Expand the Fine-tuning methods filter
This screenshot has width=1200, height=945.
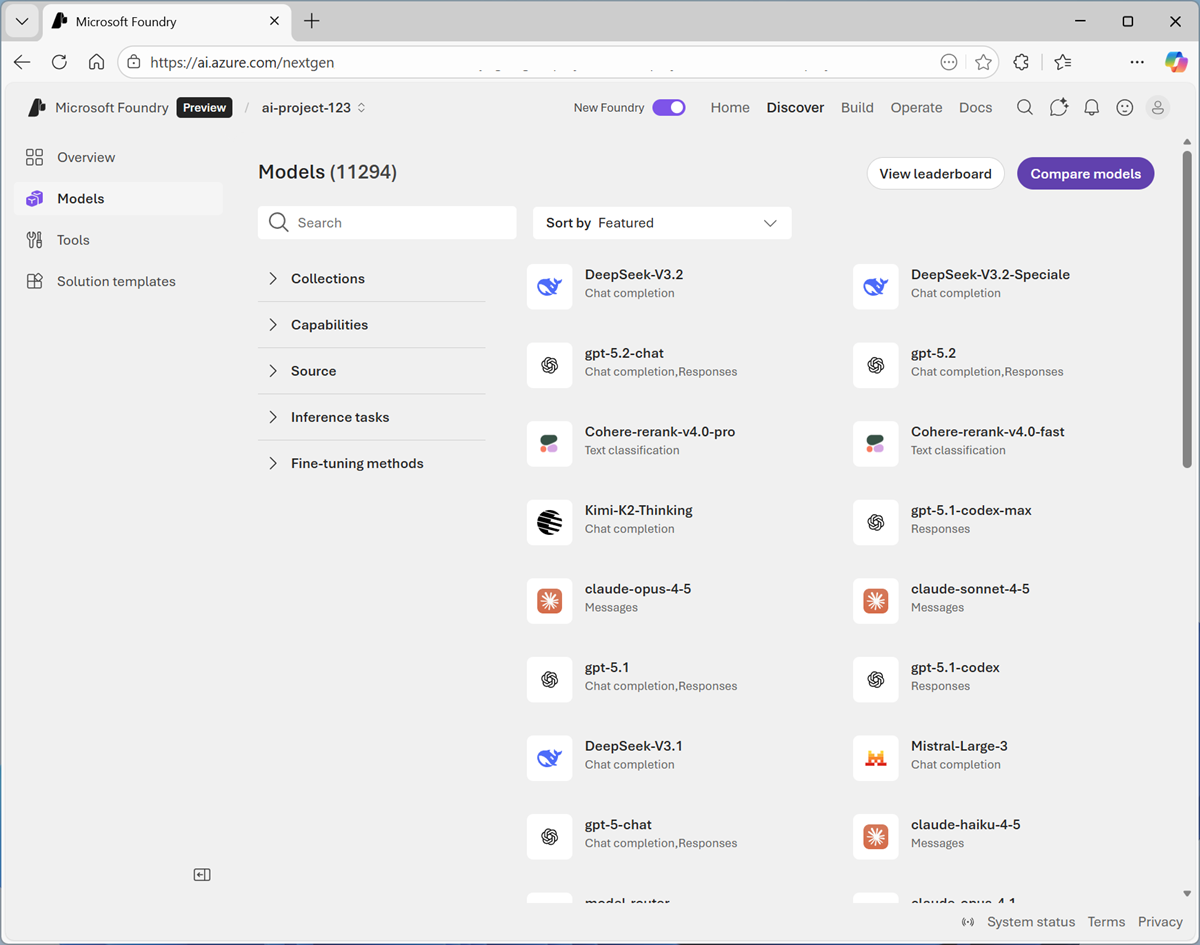357,464
